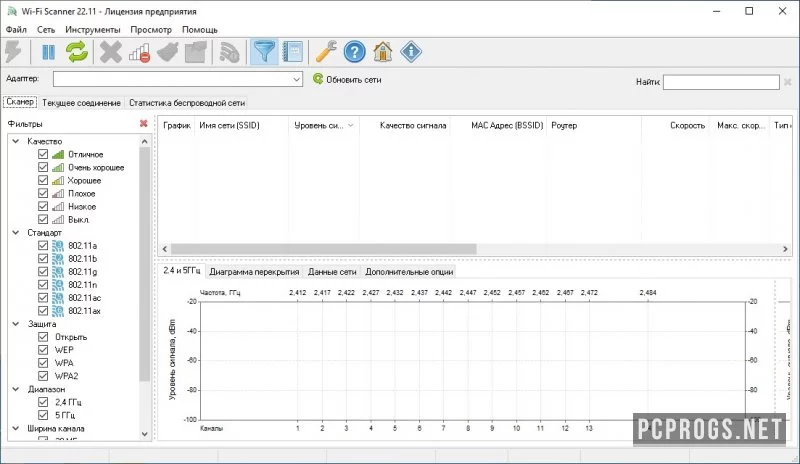The width and height of the screenshot is (800, 464).
Task: Collapse the Качество filter group
Action: click(x=16, y=141)
